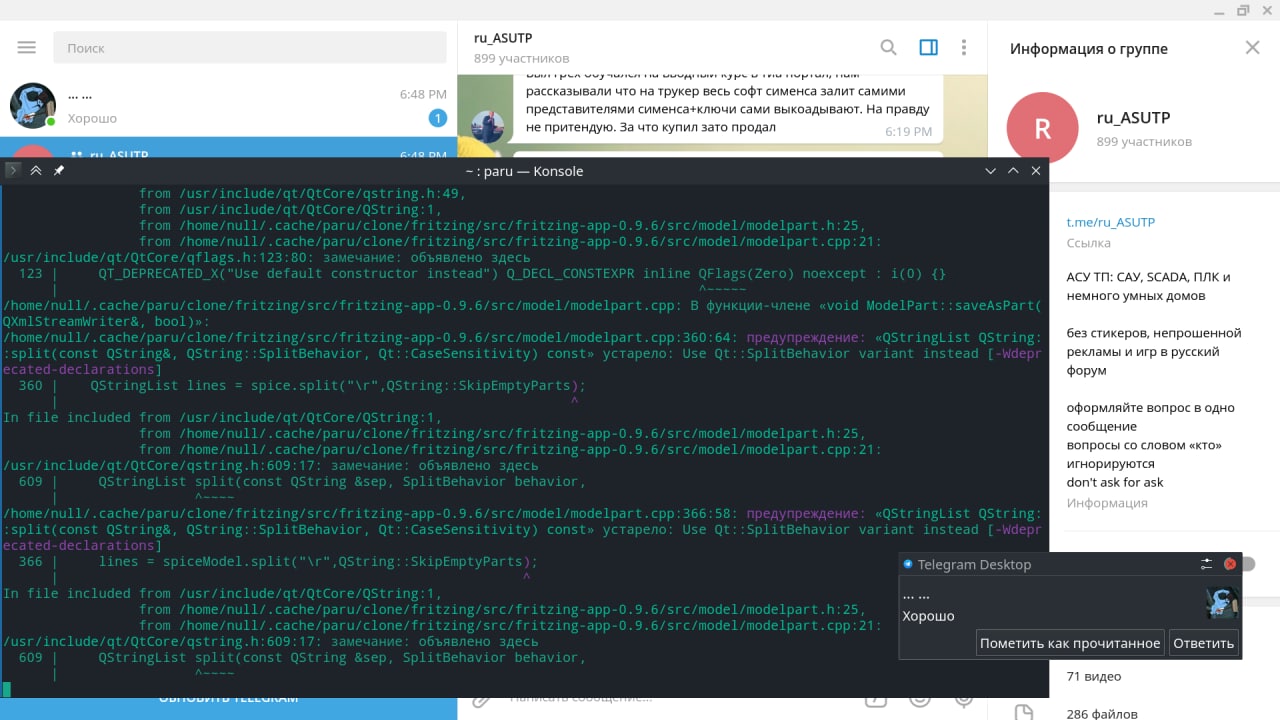The width and height of the screenshot is (1280, 720).
Task: Close the Информация о группе panel
Action: click(1252, 48)
